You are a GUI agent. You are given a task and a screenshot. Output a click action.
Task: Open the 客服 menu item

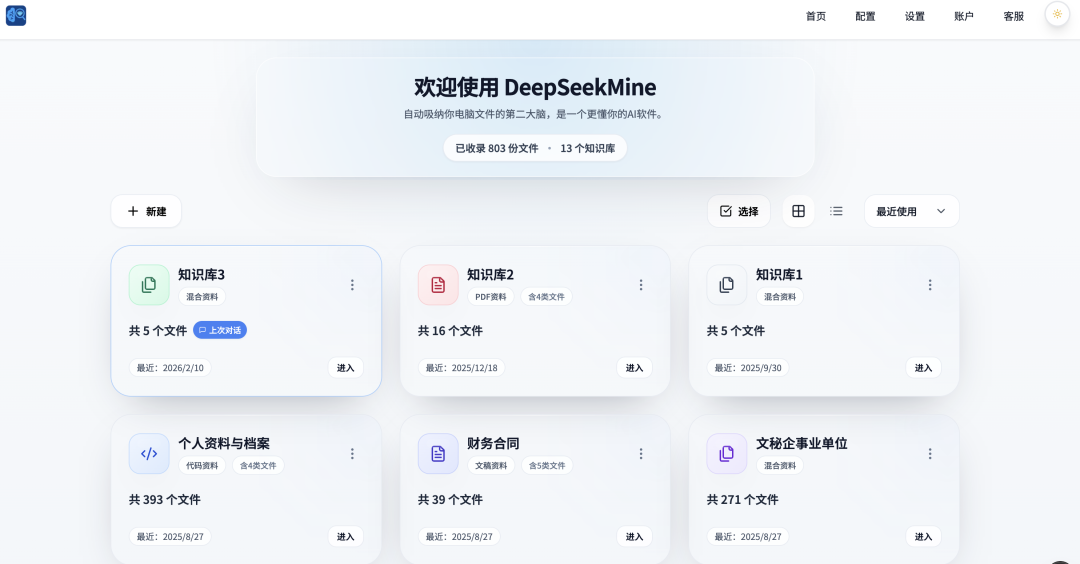pyautogui.click(x=1013, y=17)
